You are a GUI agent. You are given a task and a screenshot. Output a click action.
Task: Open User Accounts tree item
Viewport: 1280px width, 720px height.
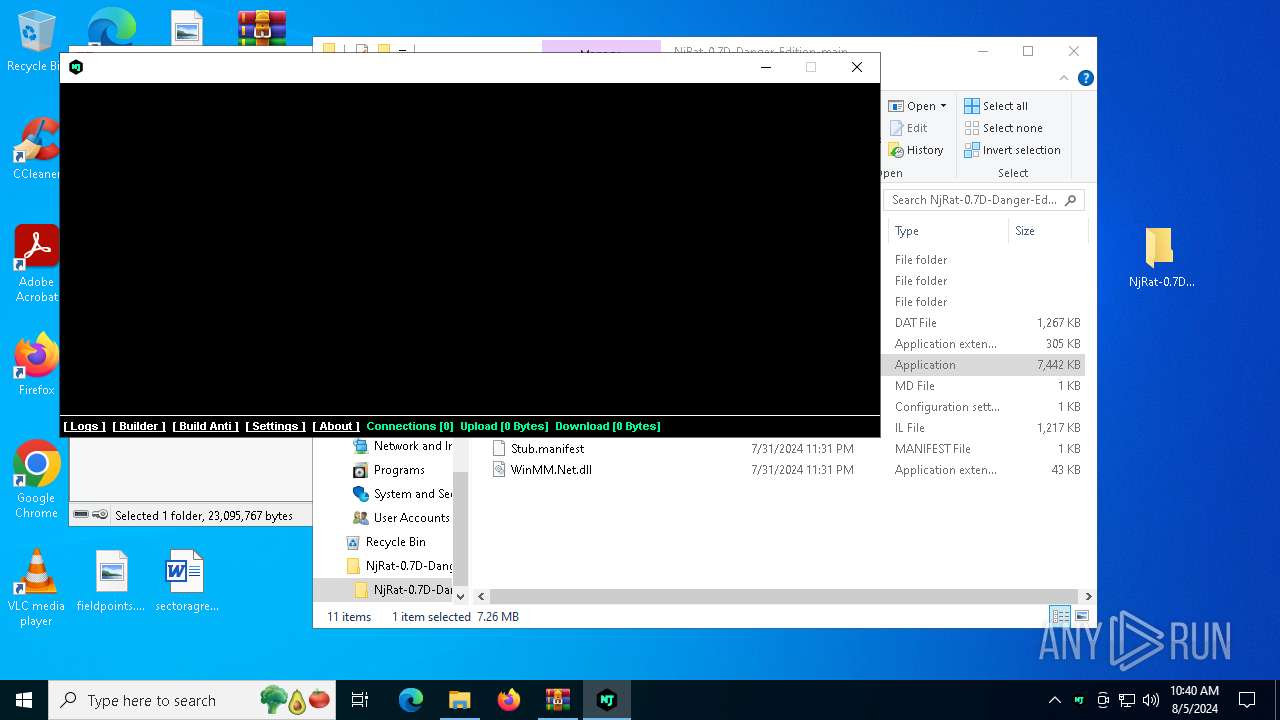[x=401, y=518]
